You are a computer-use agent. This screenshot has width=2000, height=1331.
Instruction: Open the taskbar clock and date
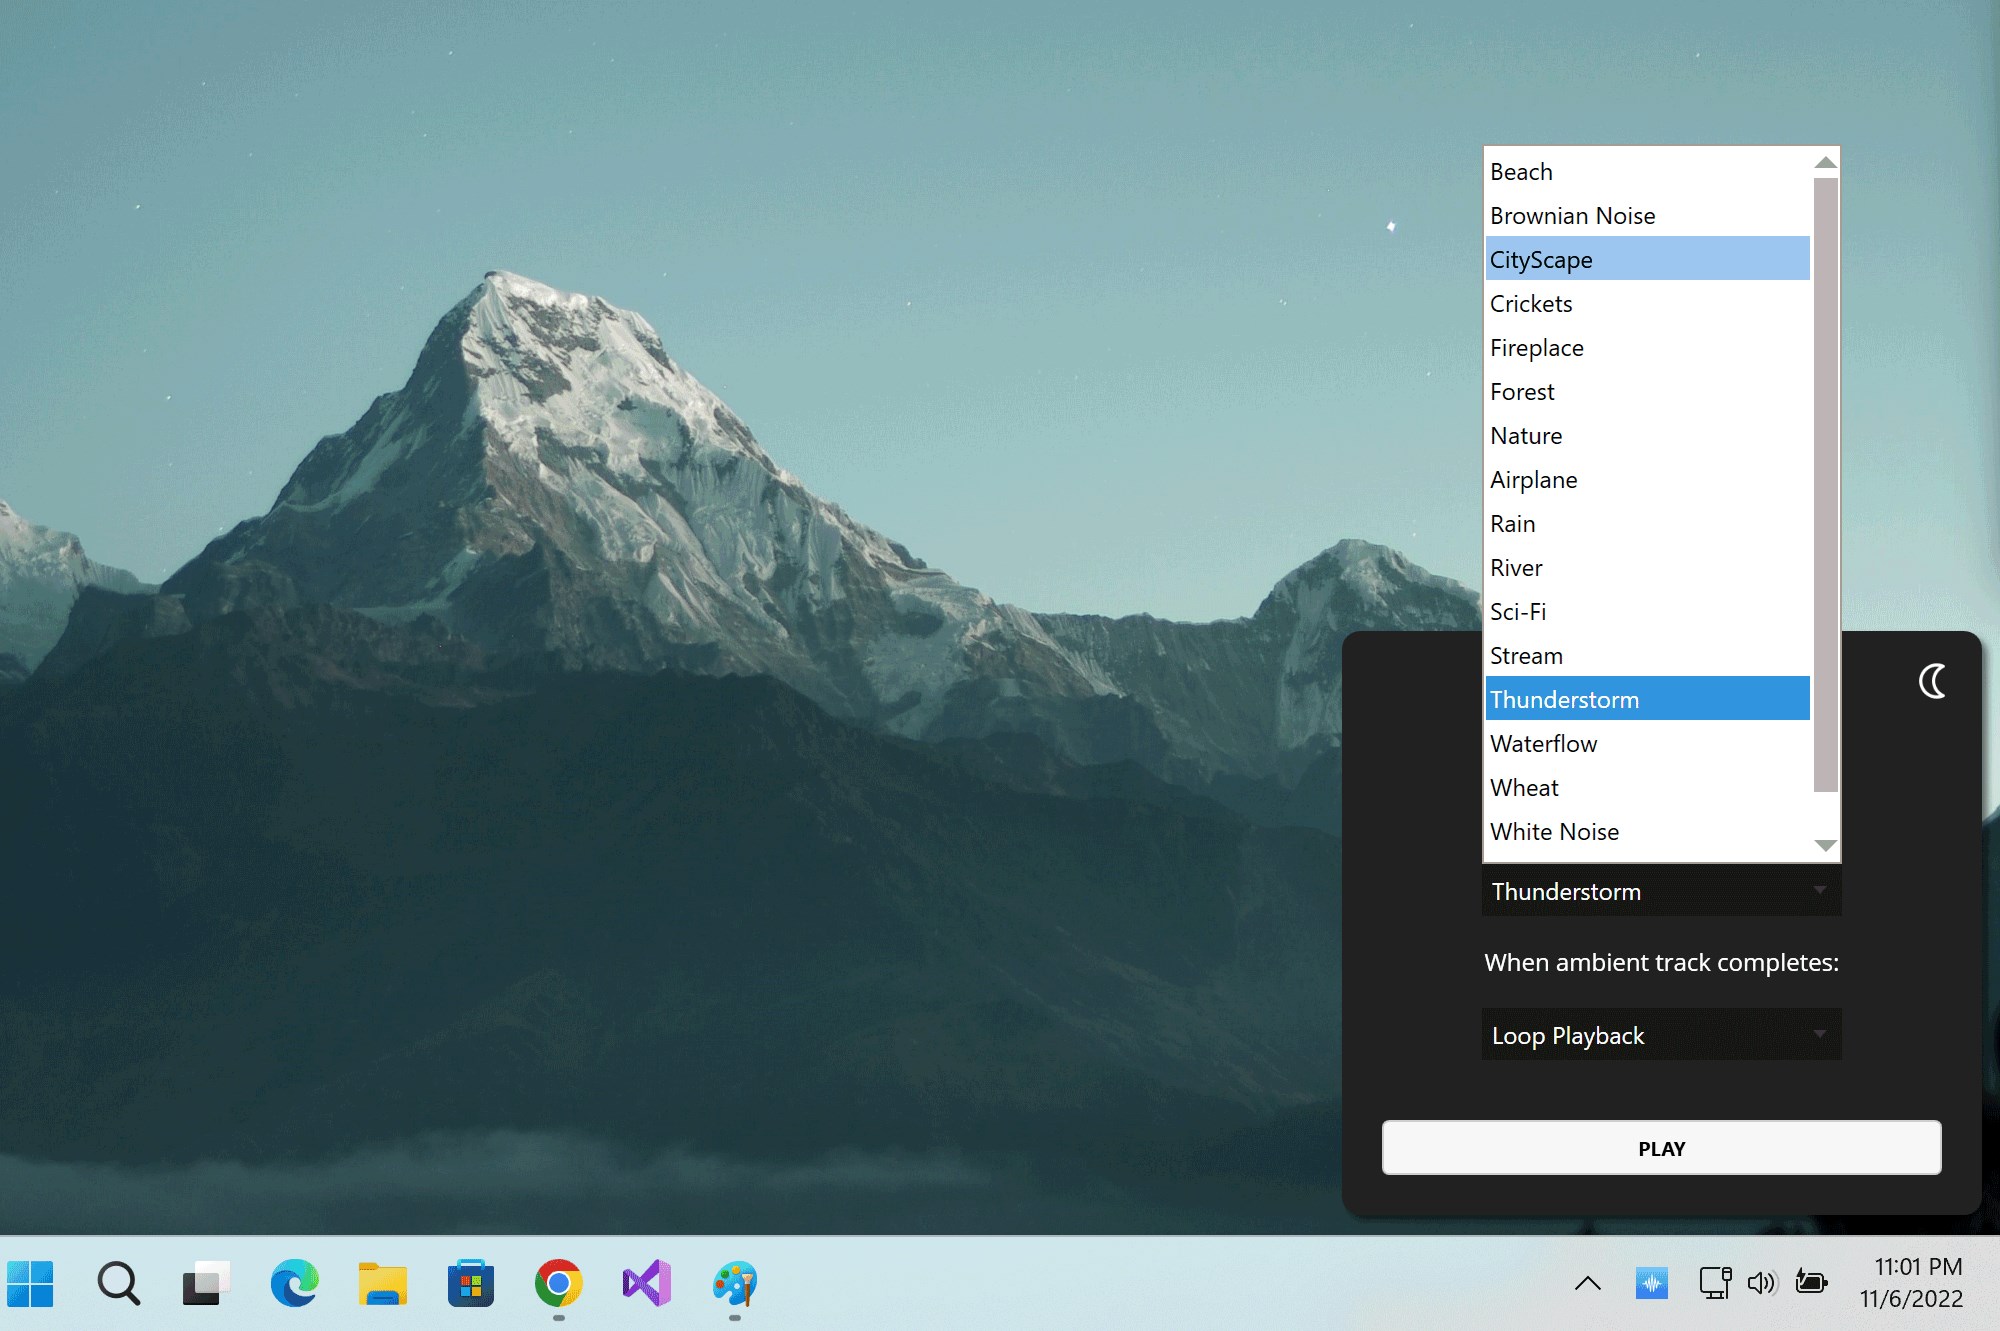pos(1911,1282)
